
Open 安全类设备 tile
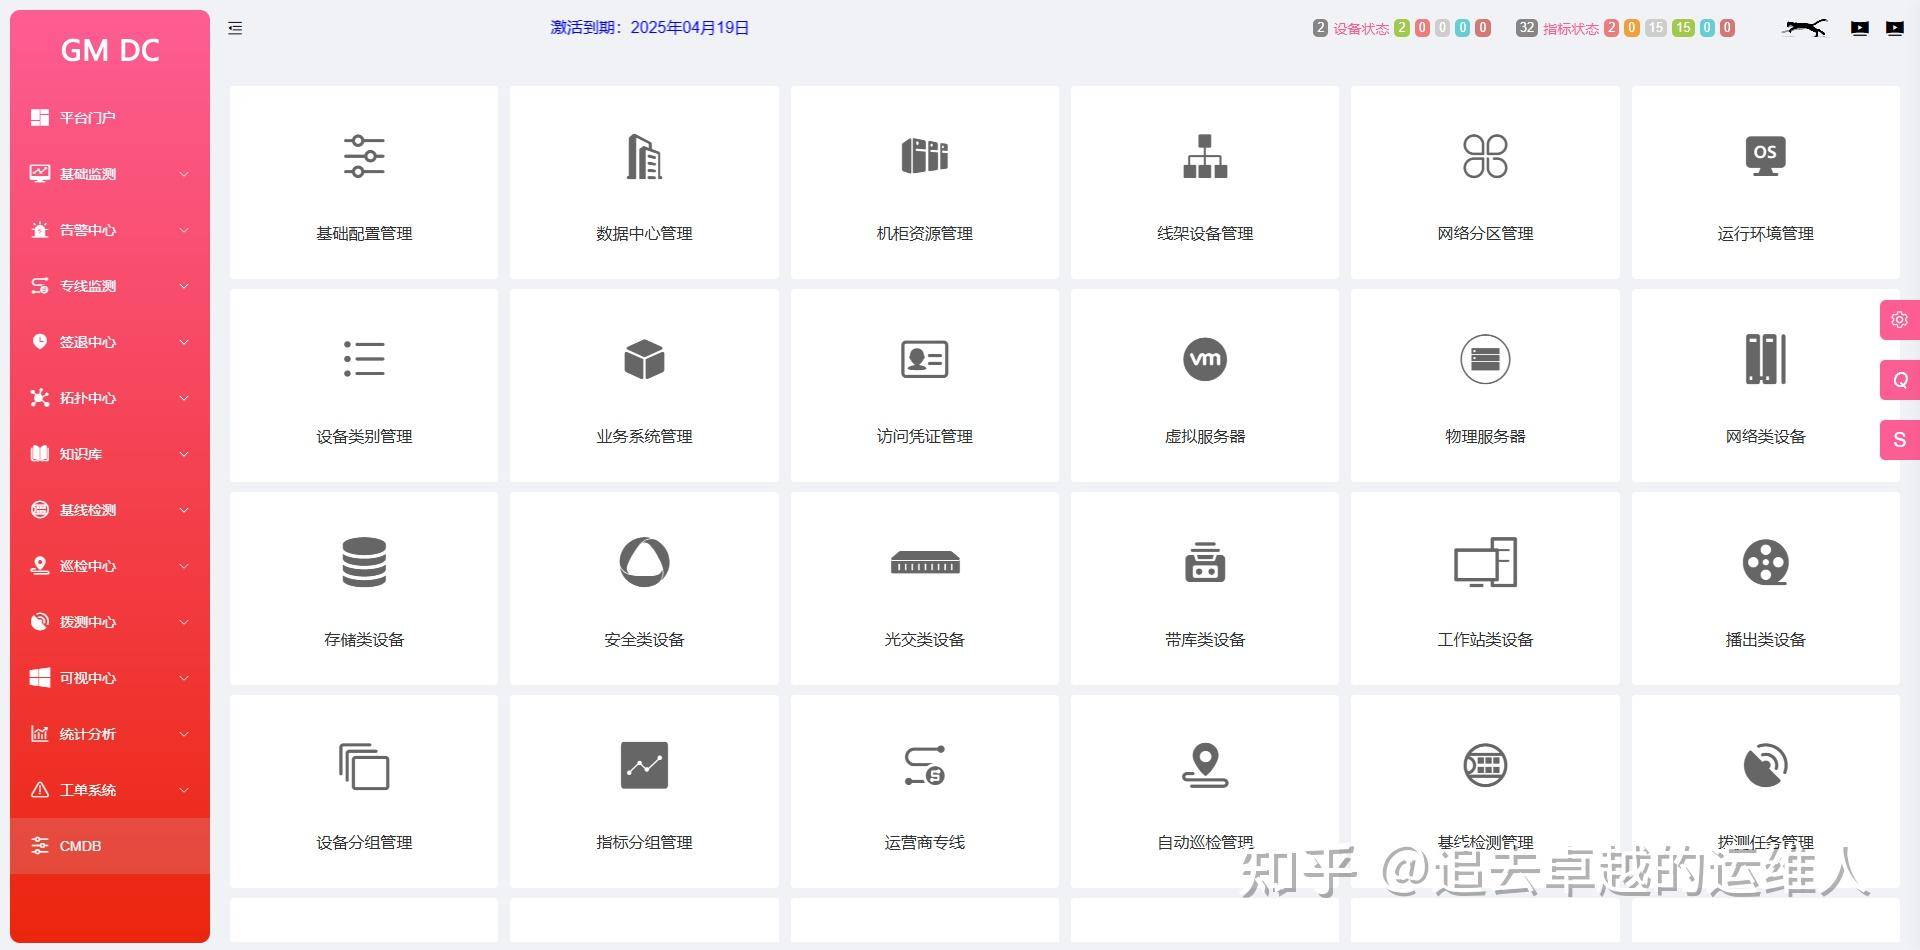pos(644,588)
